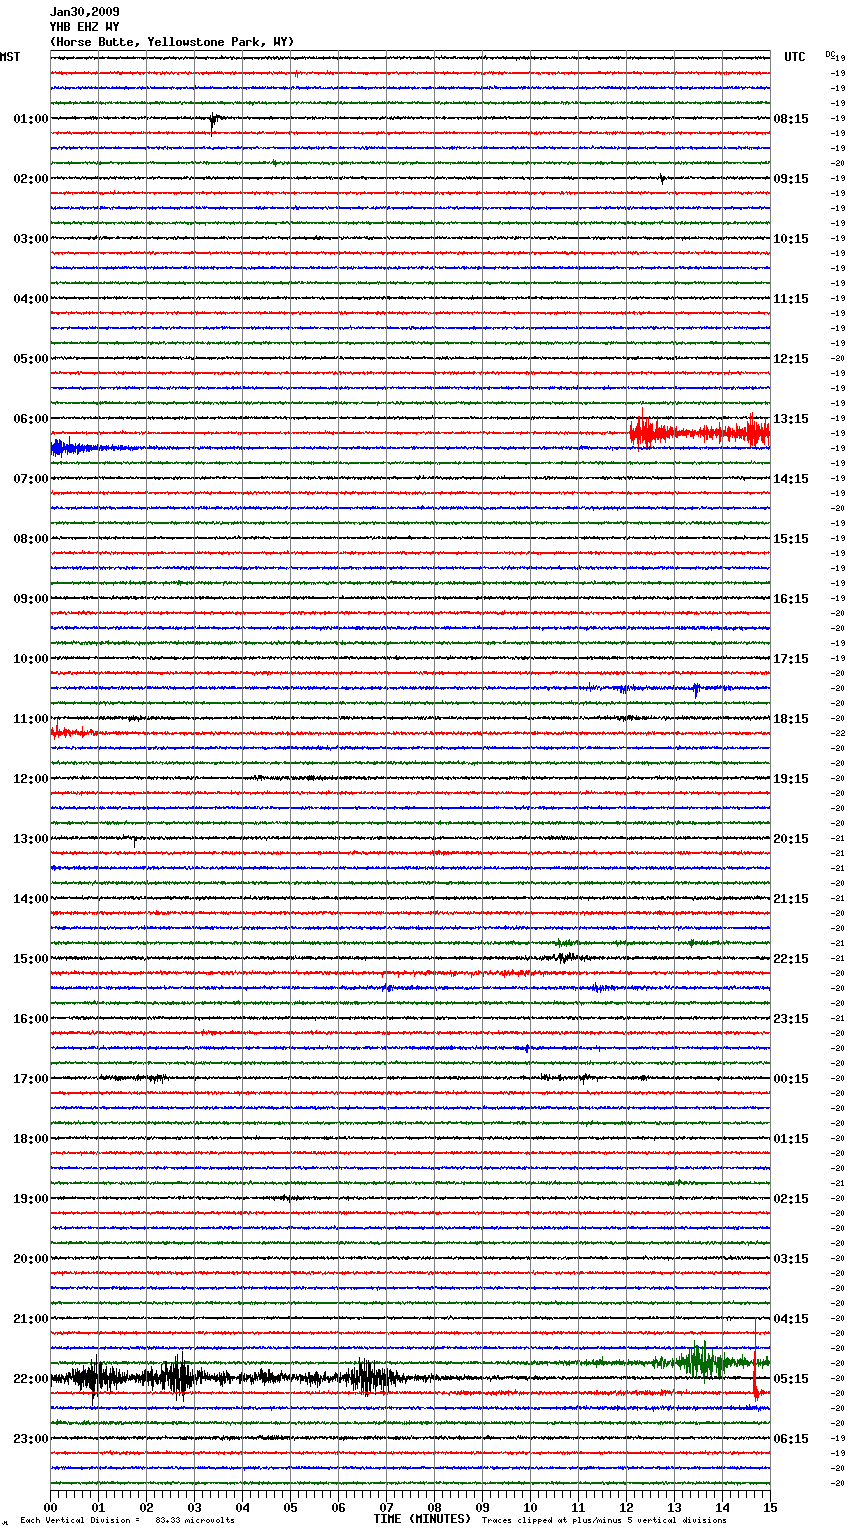The width and height of the screenshot is (850, 1534).
Task: Click minute 12 on the bottom axis
Action: point(627,1507)
